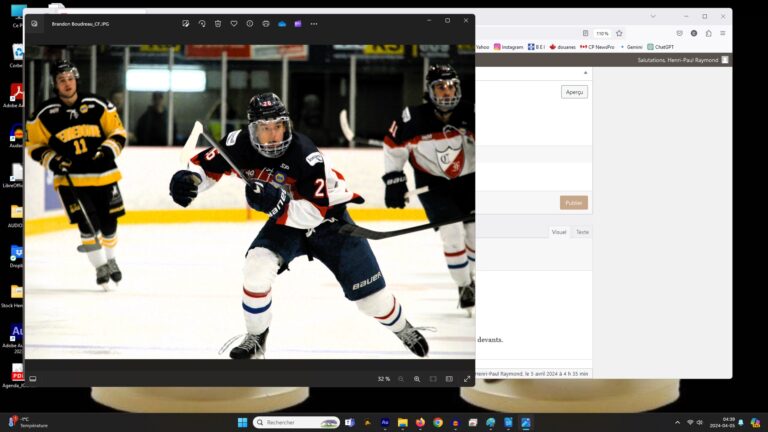Rotate the photo using the rotate icon
768x432 pixels.
[x=202, y=23]
